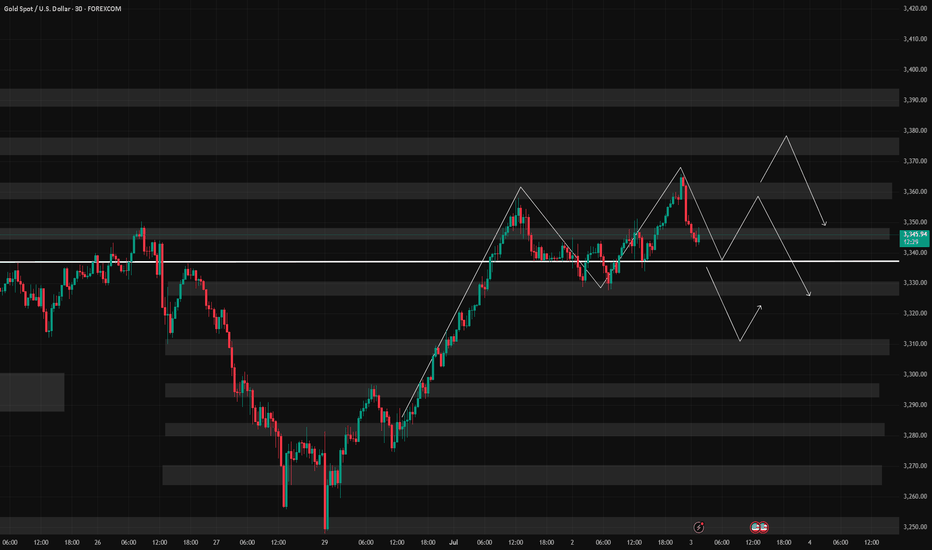932x550 pixels.
Task: Click the current price label 3,345.94
Action: point(915,235)
